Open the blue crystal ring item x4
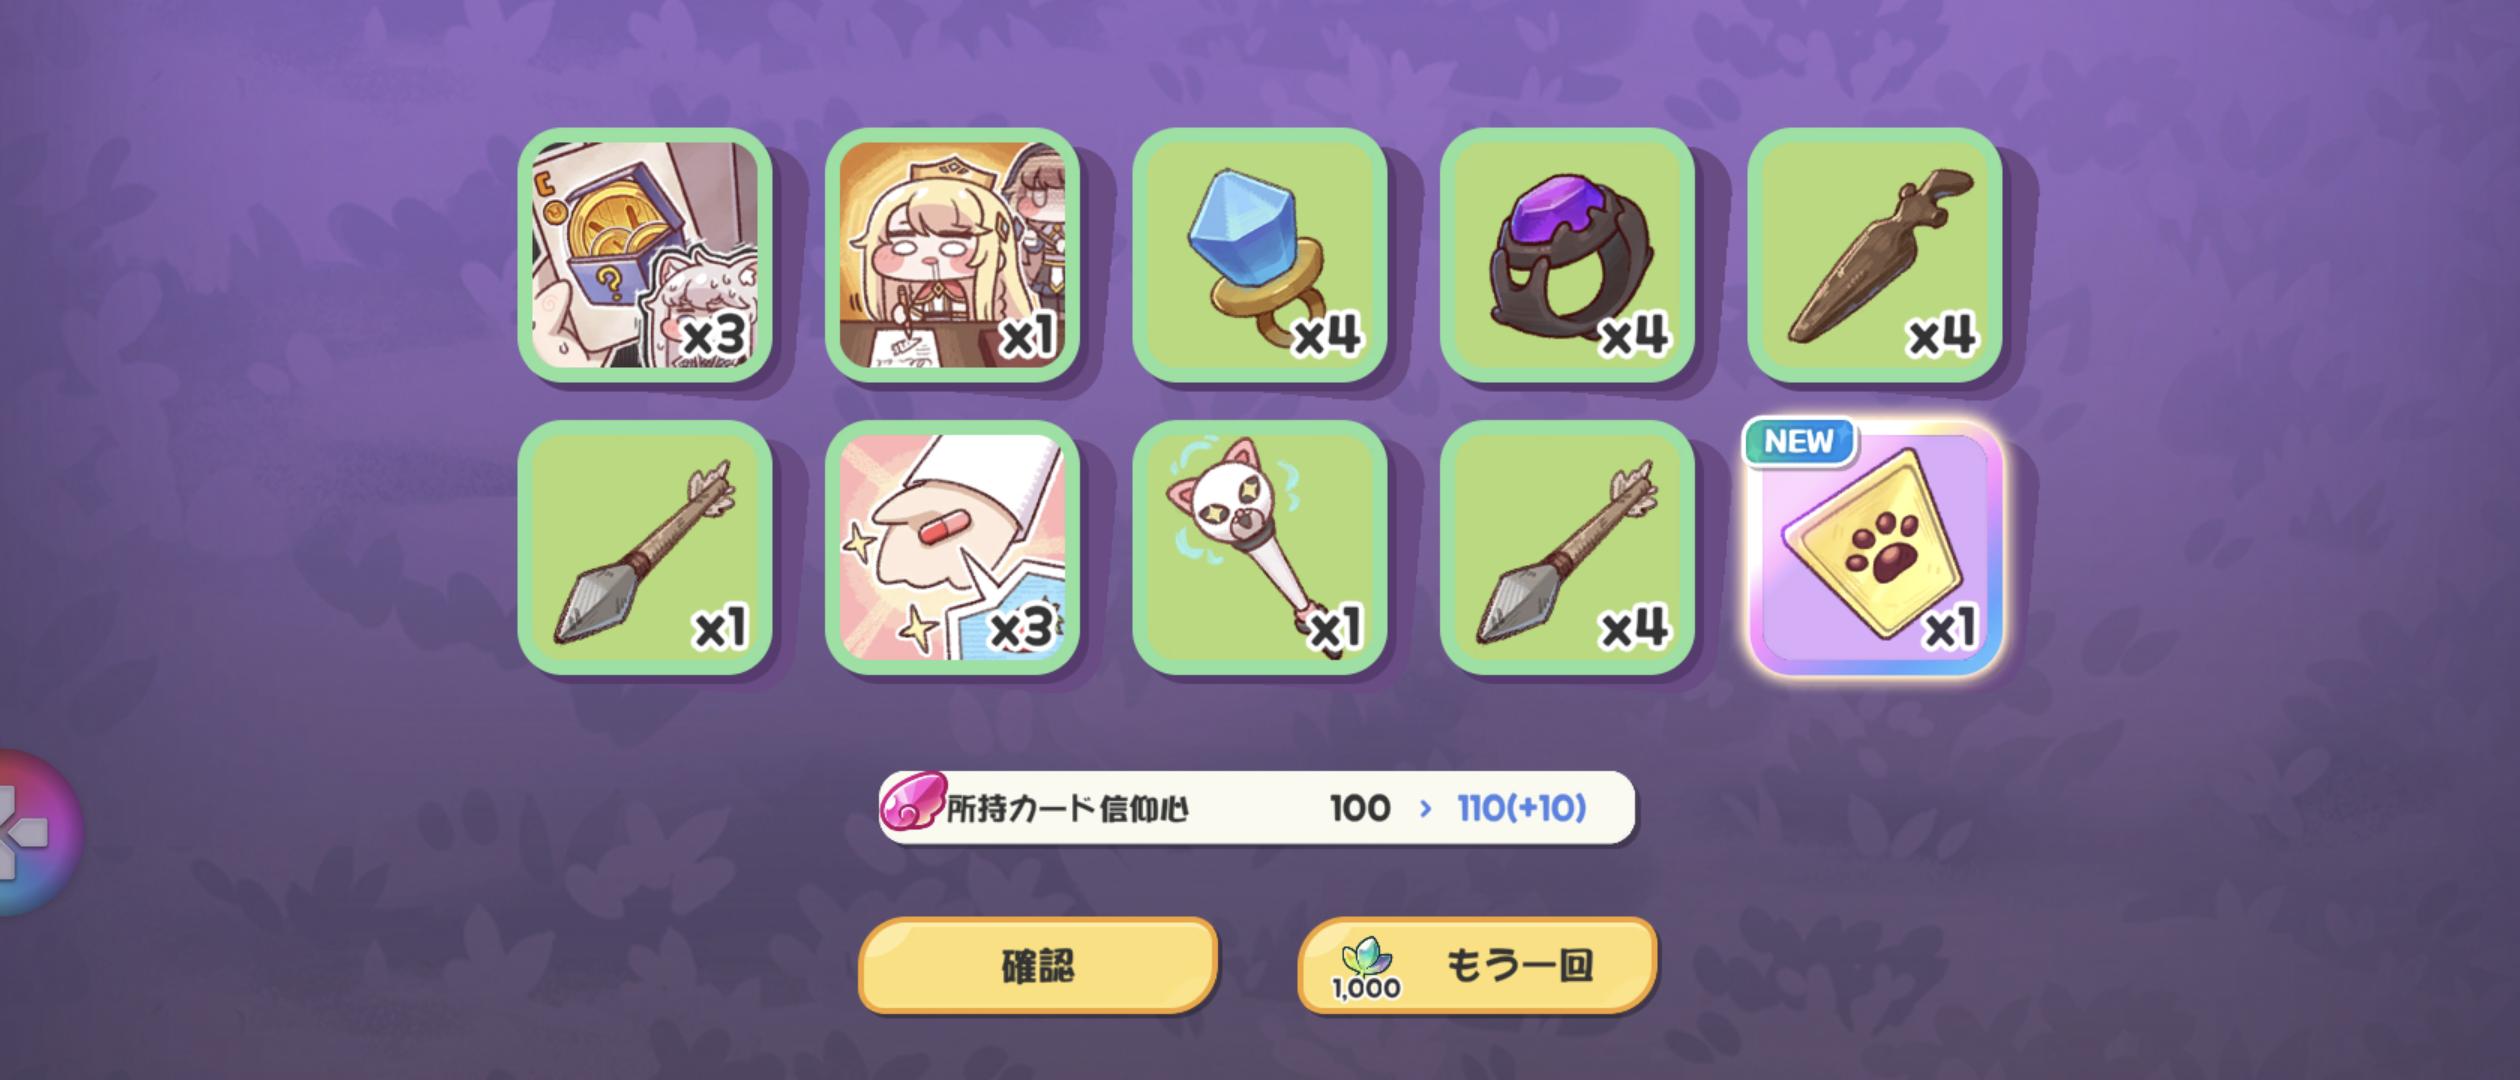This screenshot has width=2520, height=1080. pos(1260,255)
